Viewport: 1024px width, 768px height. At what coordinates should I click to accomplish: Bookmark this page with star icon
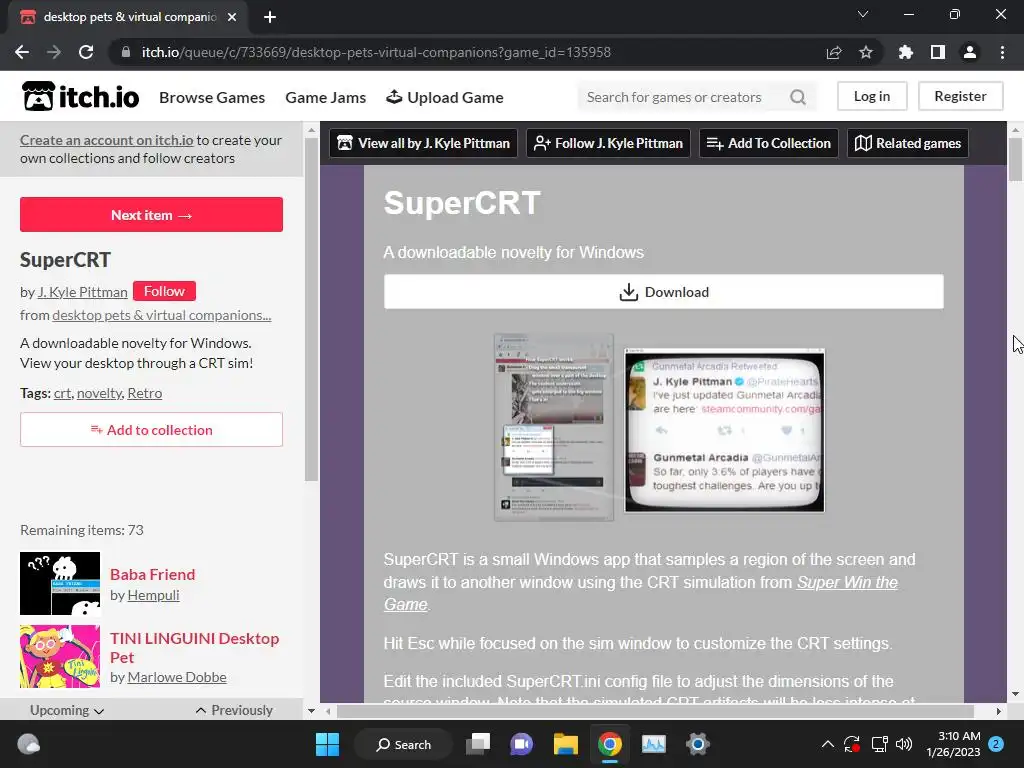(x=866, y=52)
